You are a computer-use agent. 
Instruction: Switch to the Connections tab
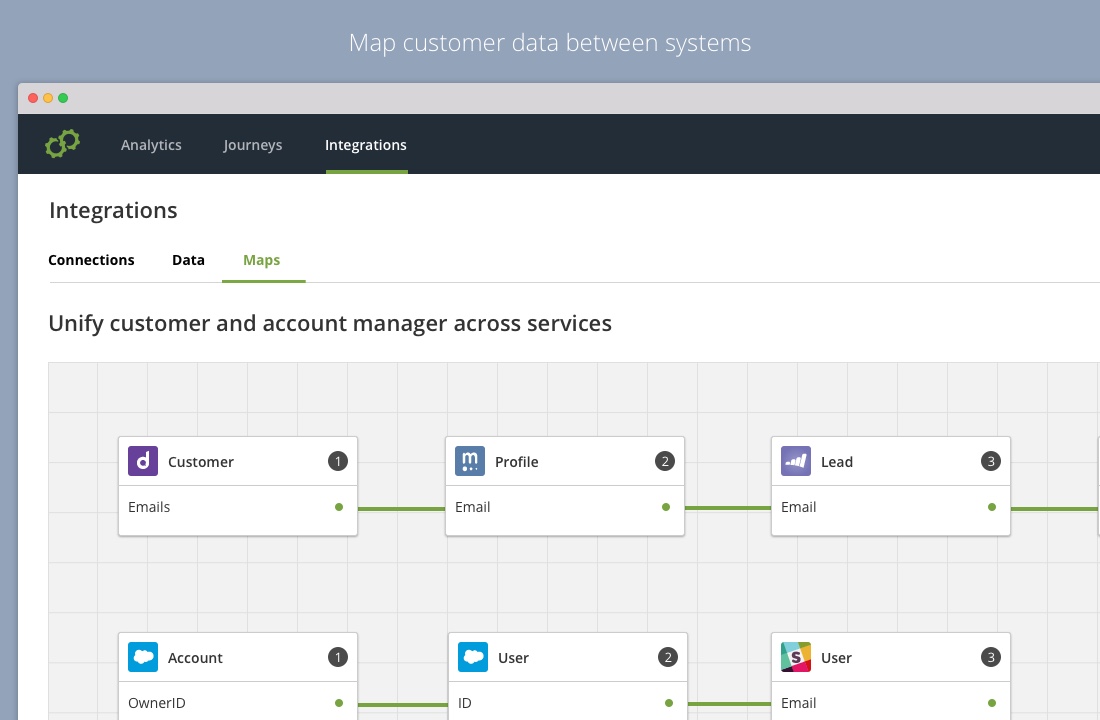coord(91,259)
